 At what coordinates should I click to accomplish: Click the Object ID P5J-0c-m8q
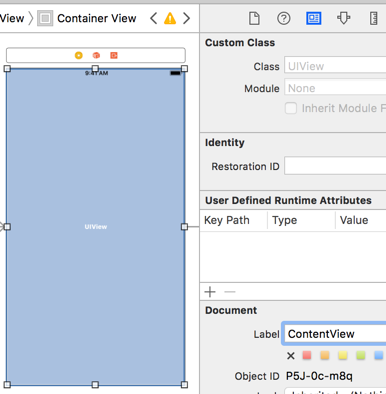tap(319, 376)
